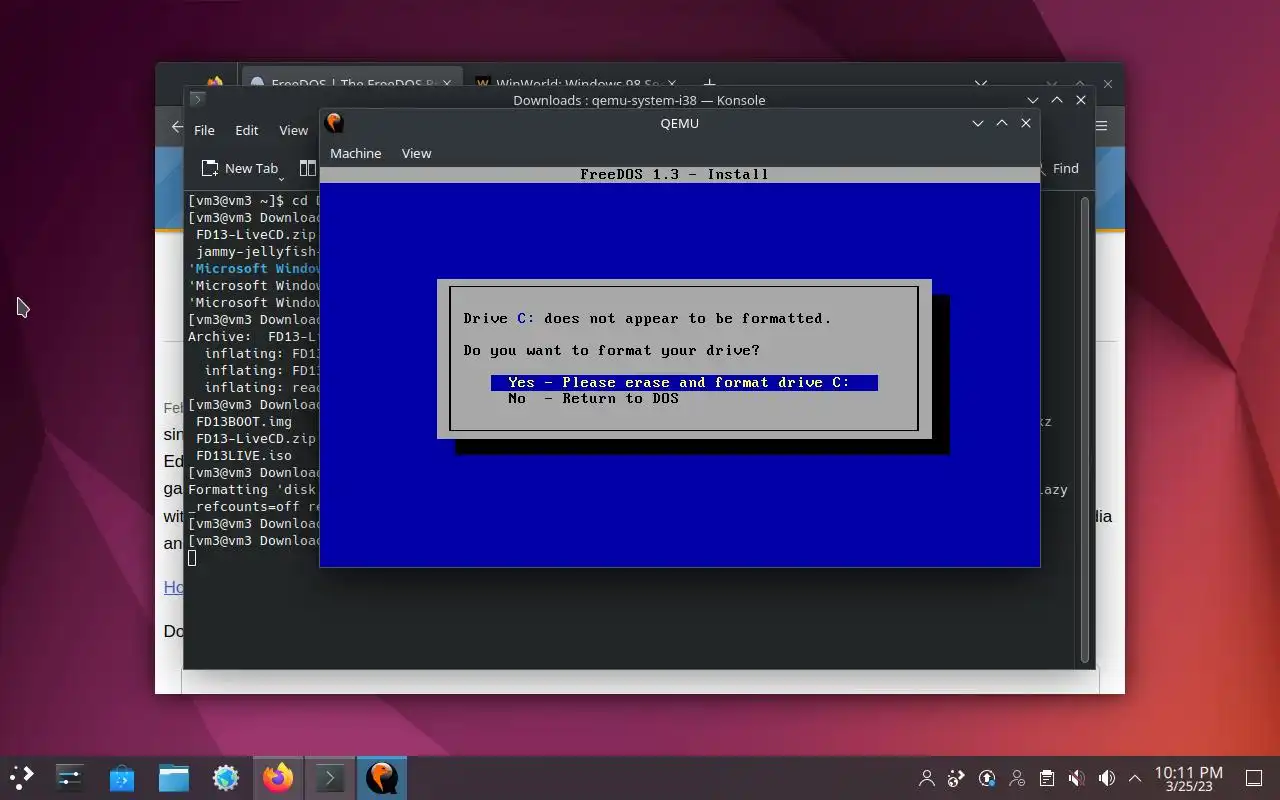Switch to Firefox from the taskbar

[278, 777]
